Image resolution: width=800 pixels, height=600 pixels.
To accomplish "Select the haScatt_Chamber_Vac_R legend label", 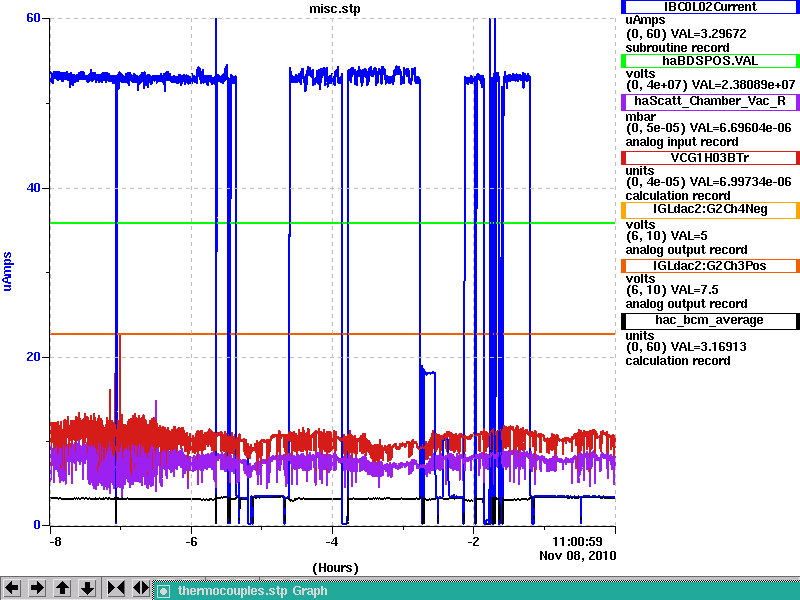I will point(710,101).
